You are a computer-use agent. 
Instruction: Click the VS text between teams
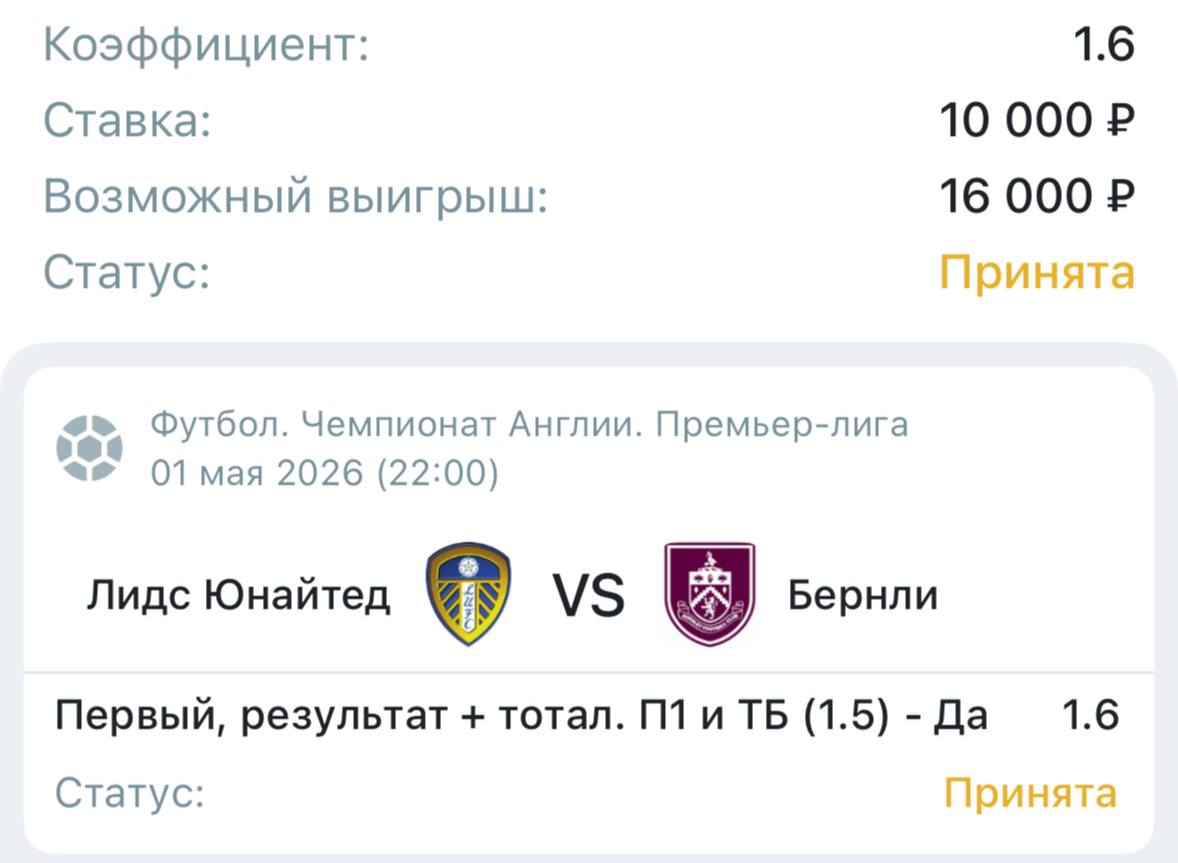pos(589,596)
